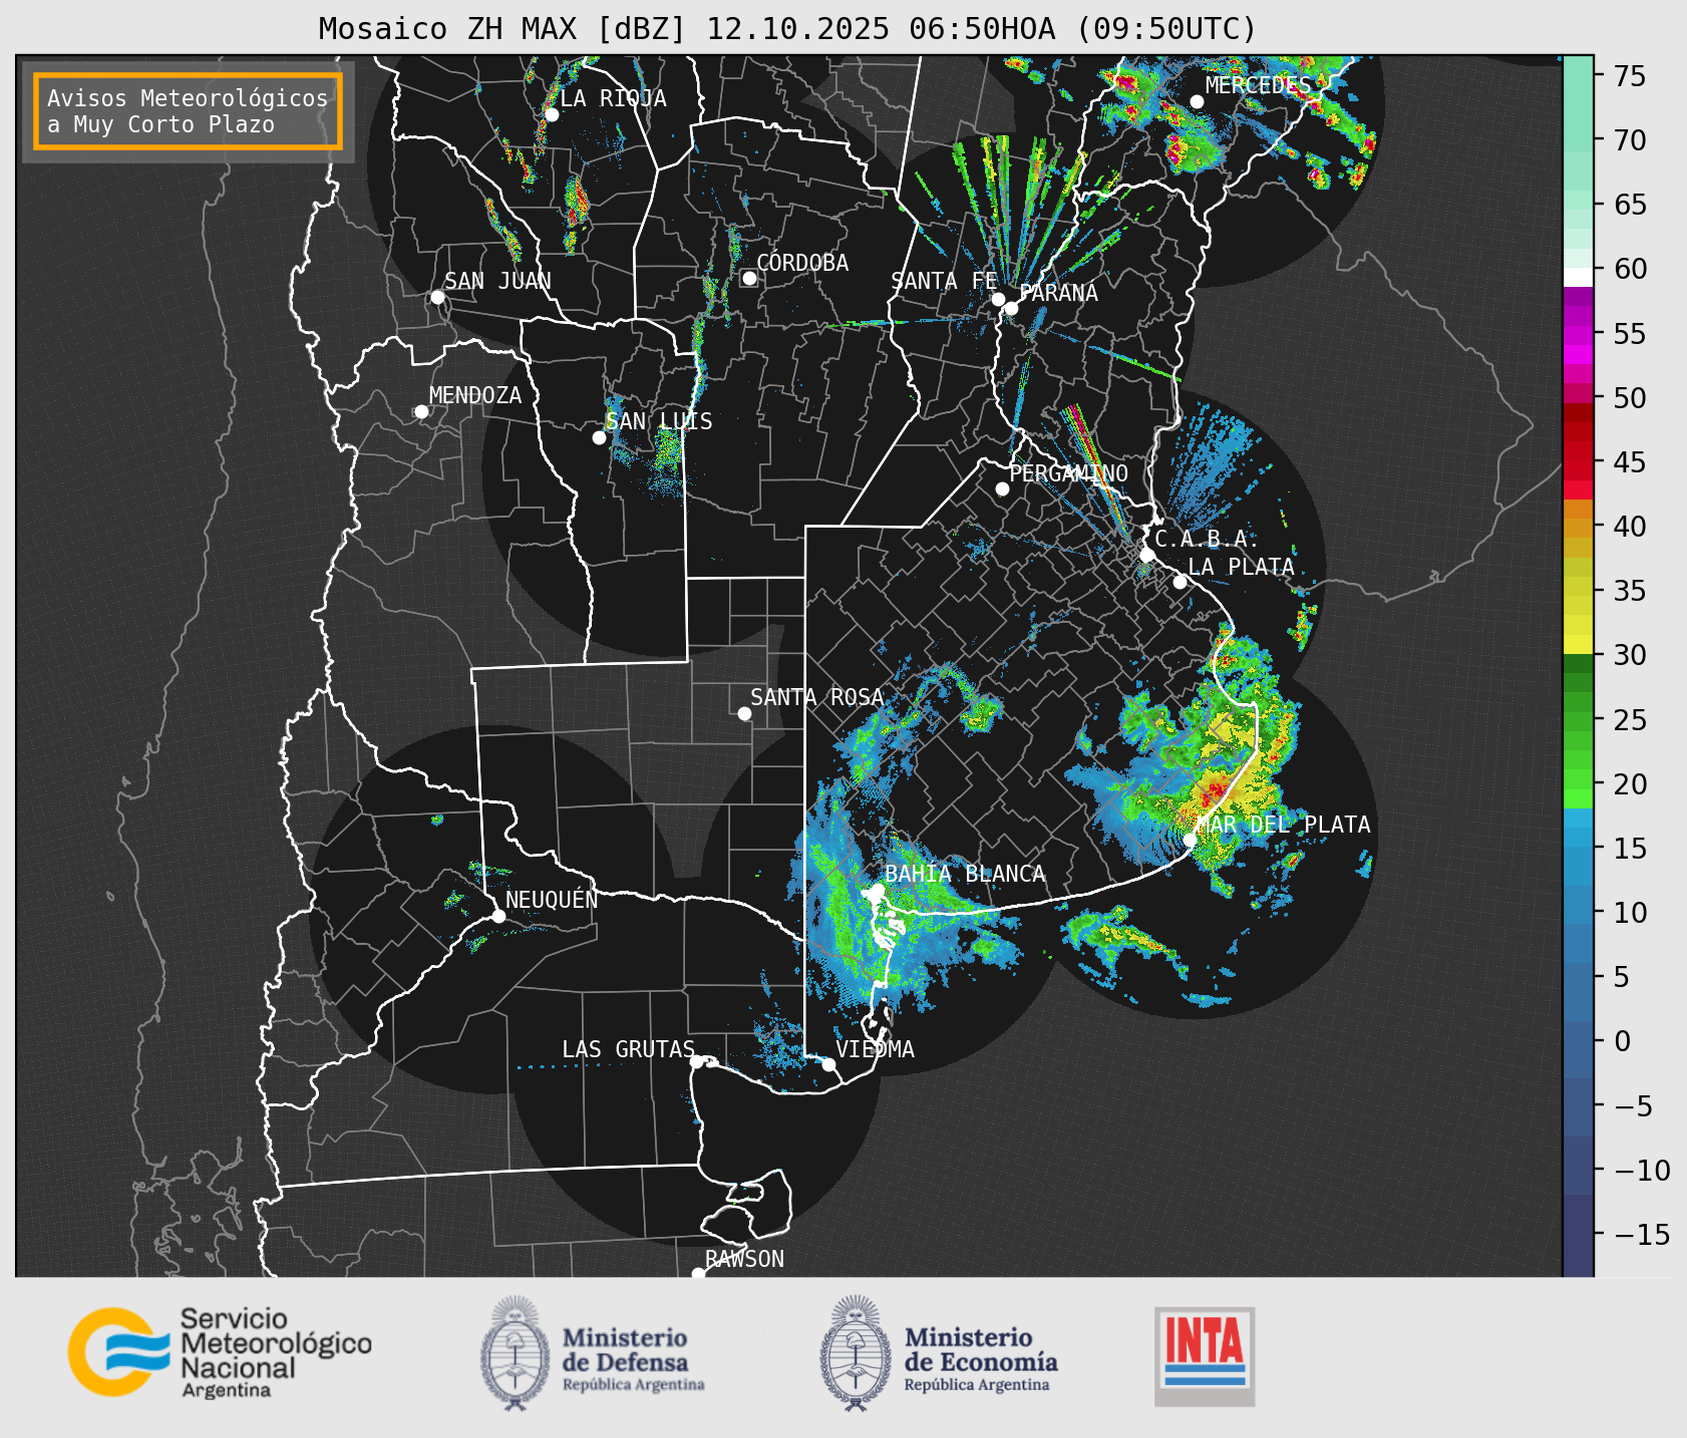
Task: Select the MENDOZA city marker
Action: pyautogui.click(x=421, y=412)
